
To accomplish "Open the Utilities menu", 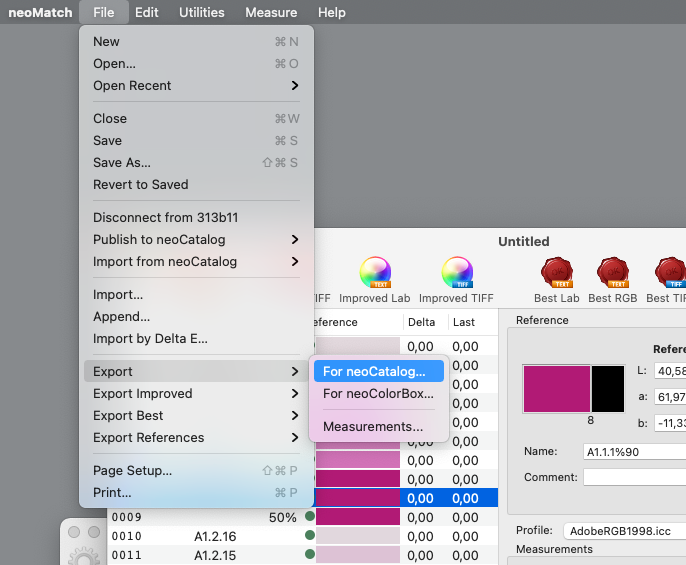I will (202, 12).
